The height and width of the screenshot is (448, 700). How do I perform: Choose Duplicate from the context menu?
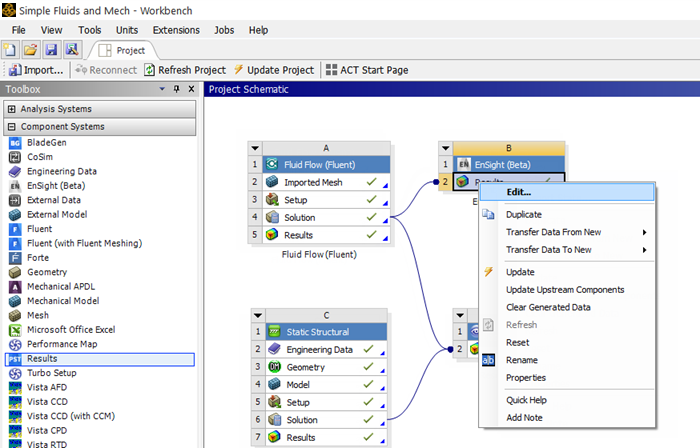[567, 215]
